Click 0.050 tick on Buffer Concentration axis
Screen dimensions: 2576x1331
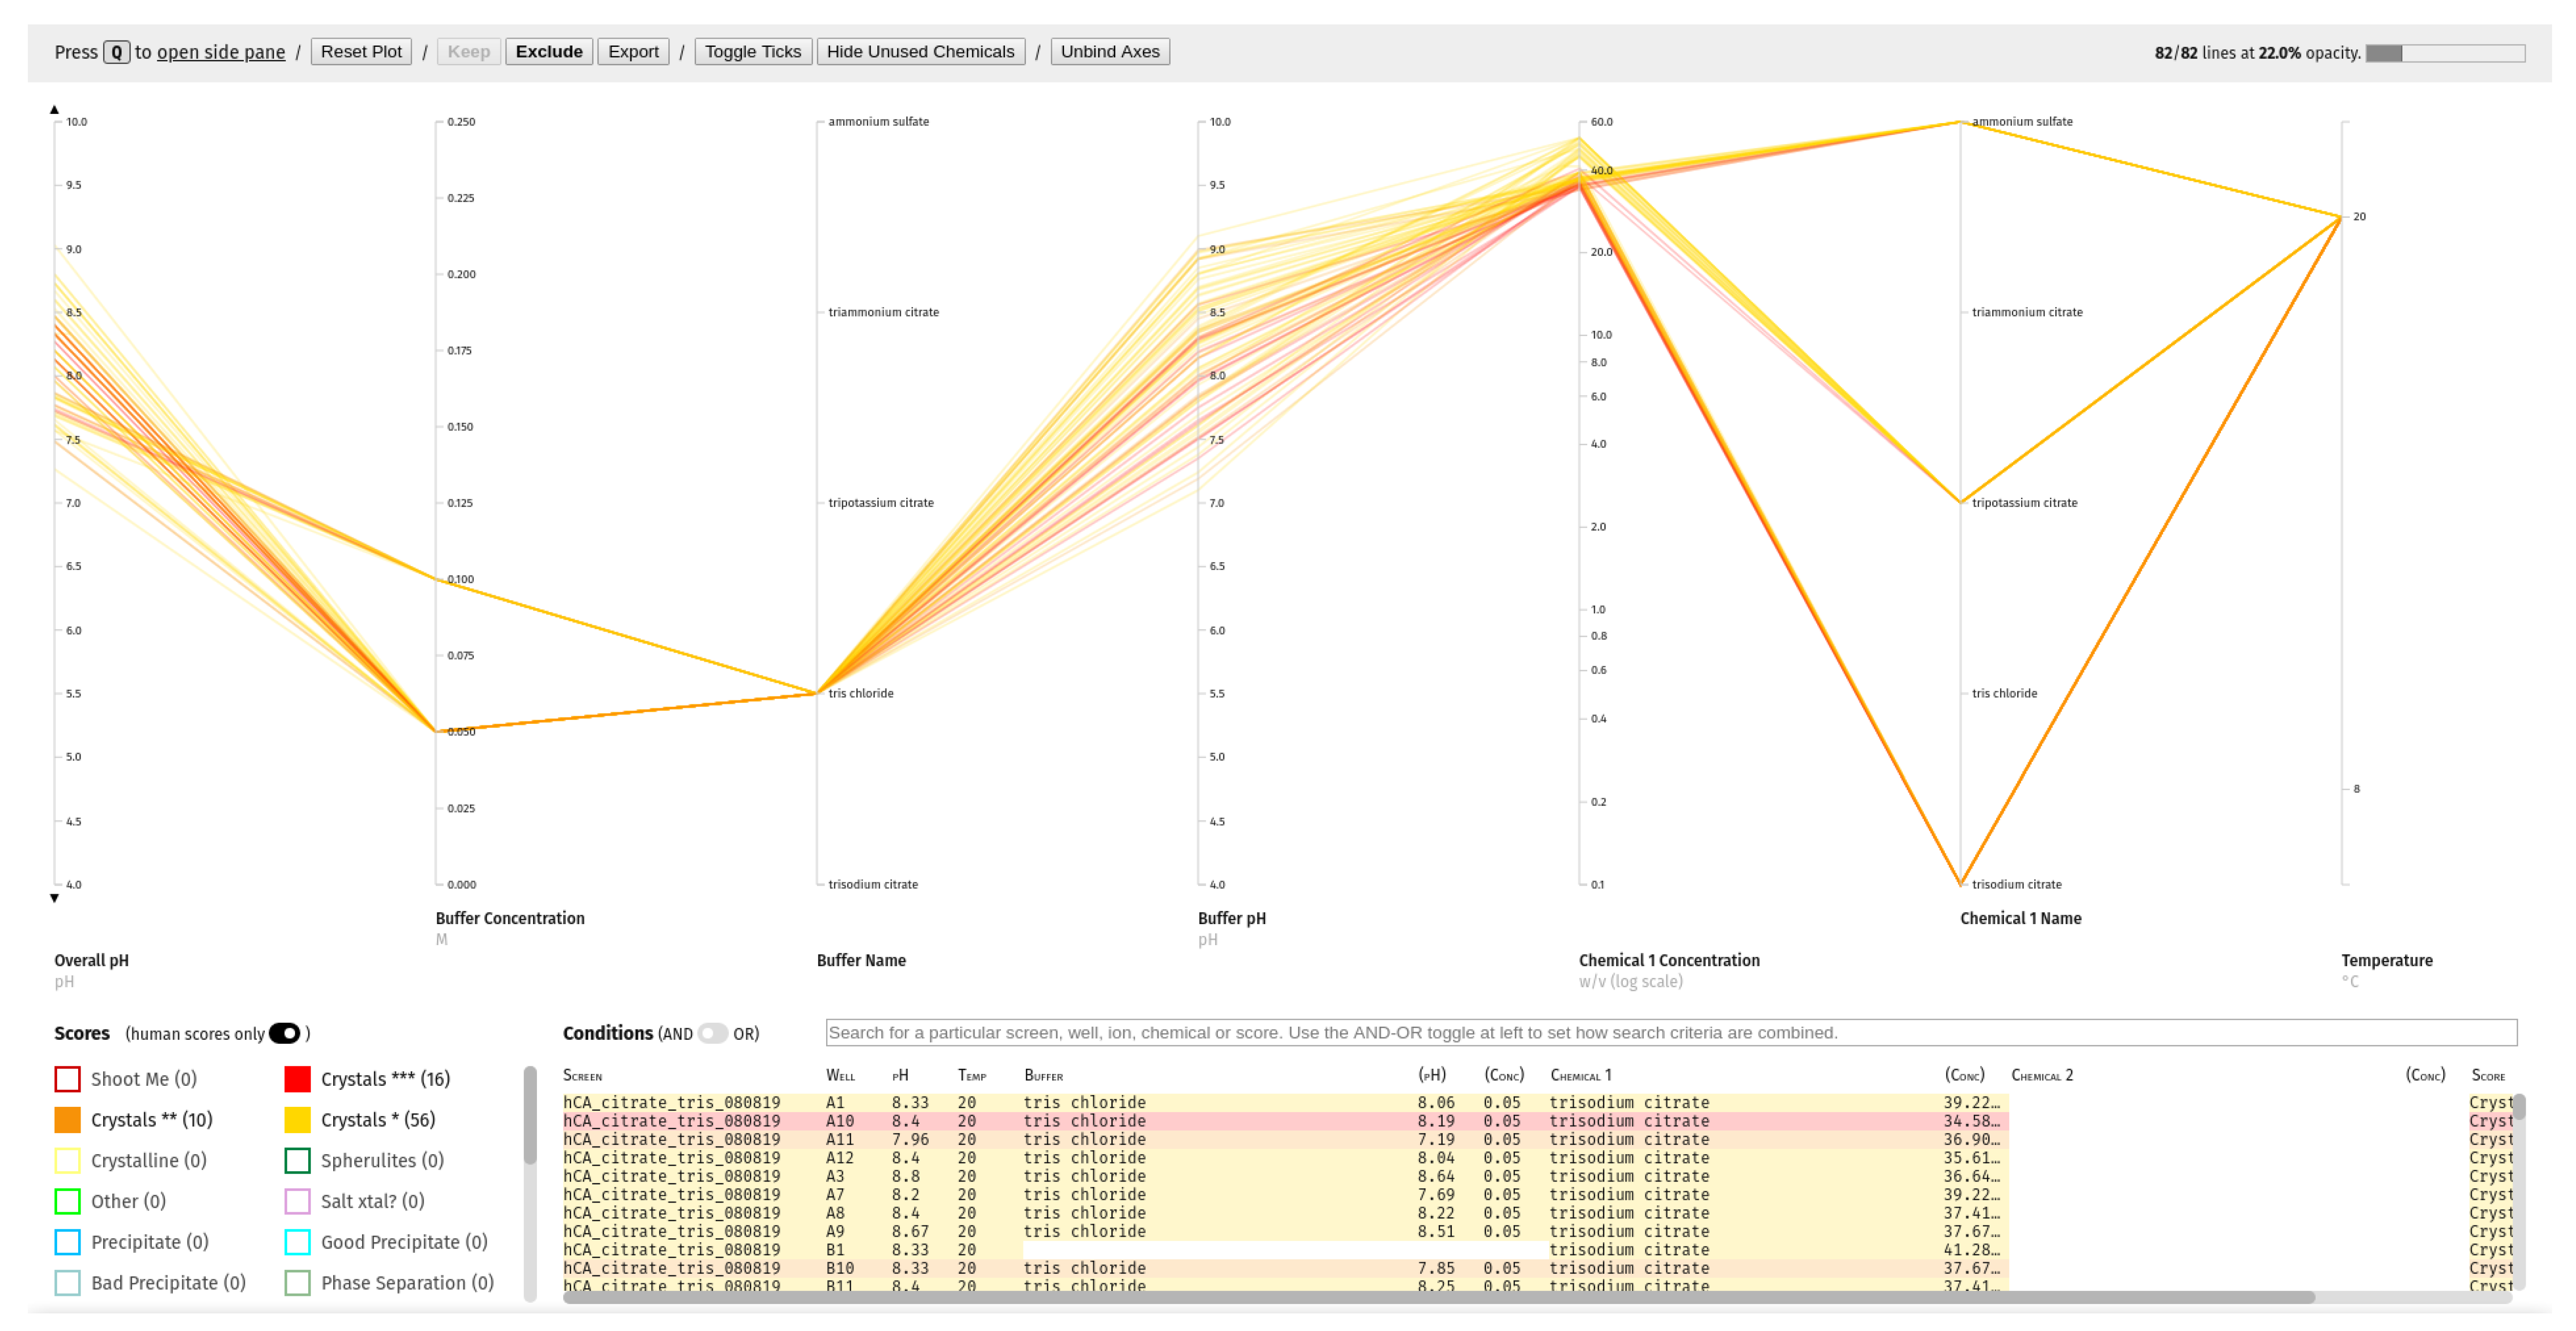(x=461, y=732)
